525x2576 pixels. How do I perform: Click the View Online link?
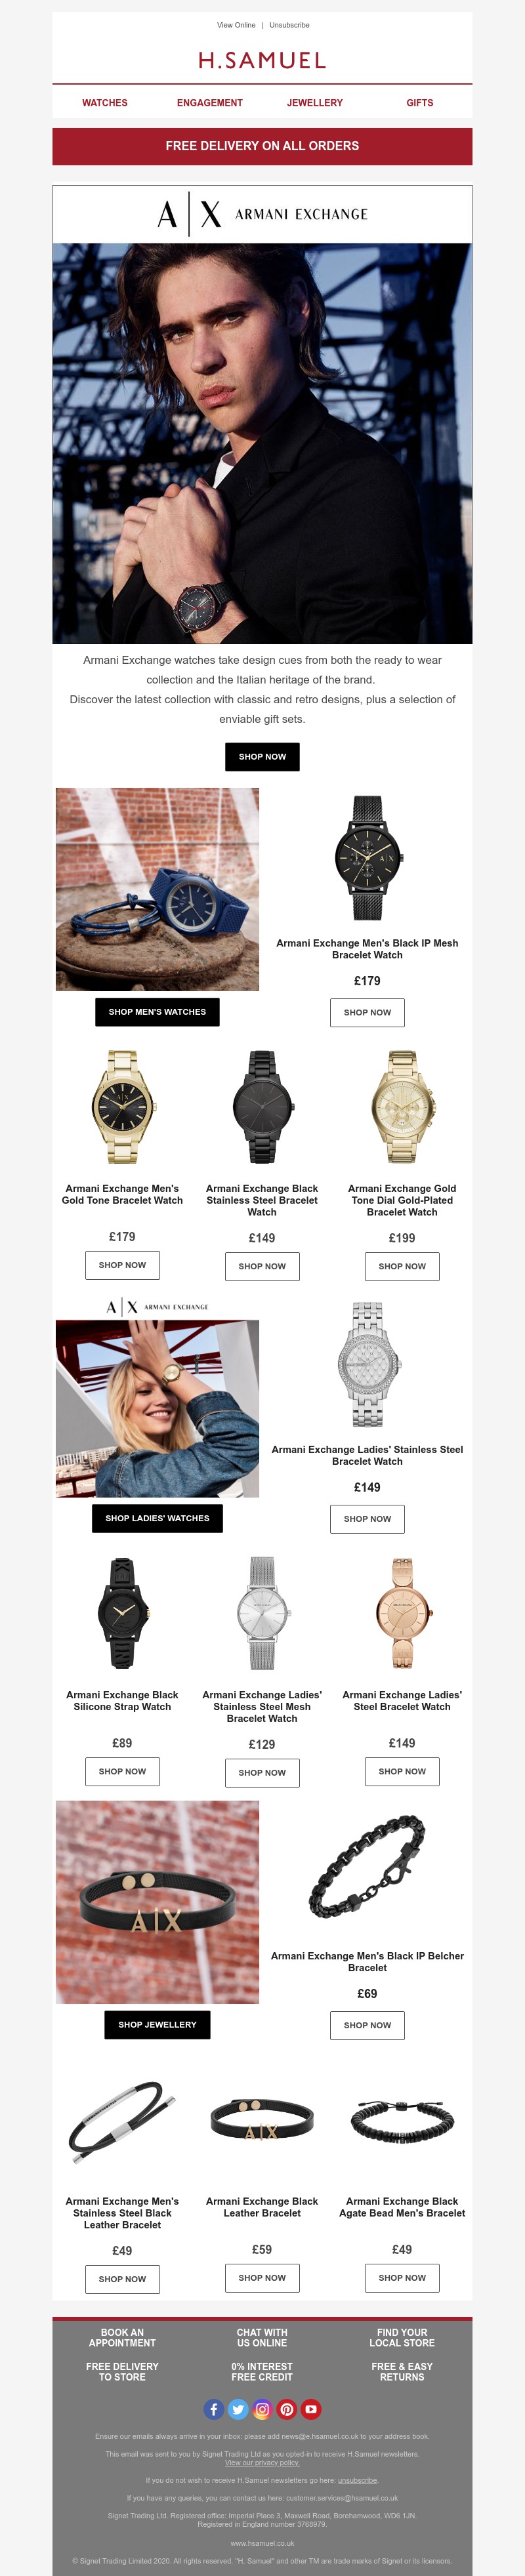[236, 25]
